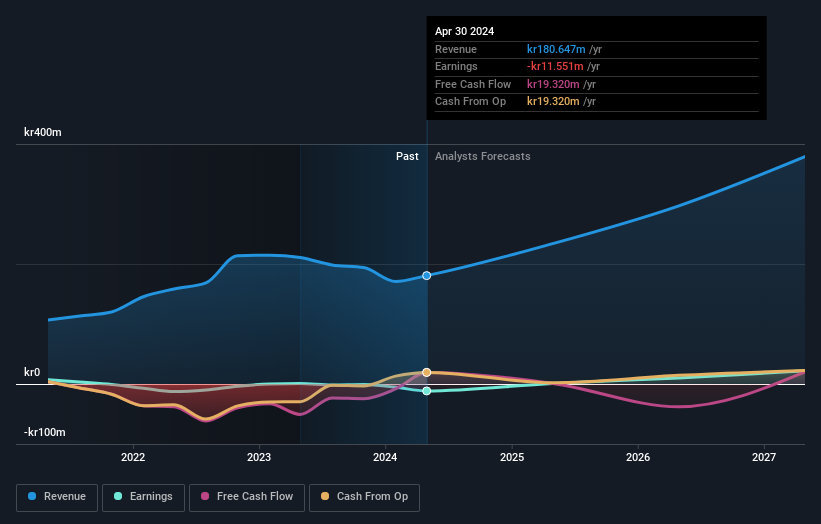Toggle the Free Cash Flow legend button

(247, 497)
